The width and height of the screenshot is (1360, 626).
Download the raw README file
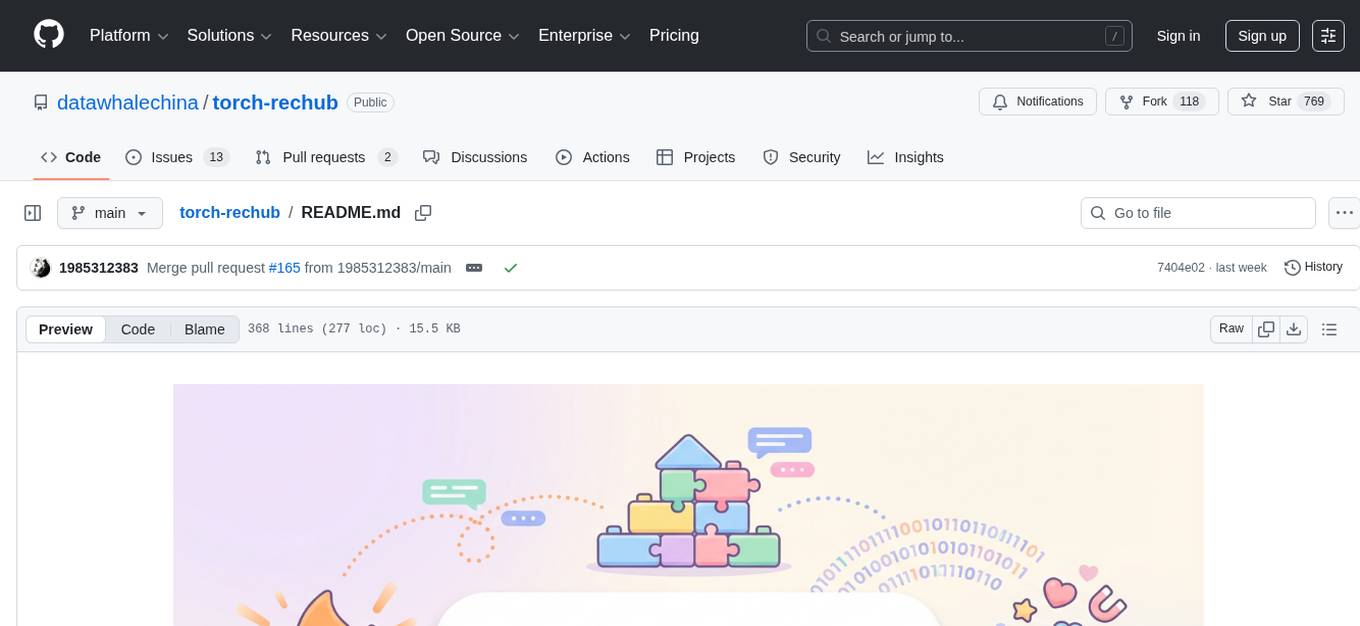pyautogui.click(x=1294, y=328)
